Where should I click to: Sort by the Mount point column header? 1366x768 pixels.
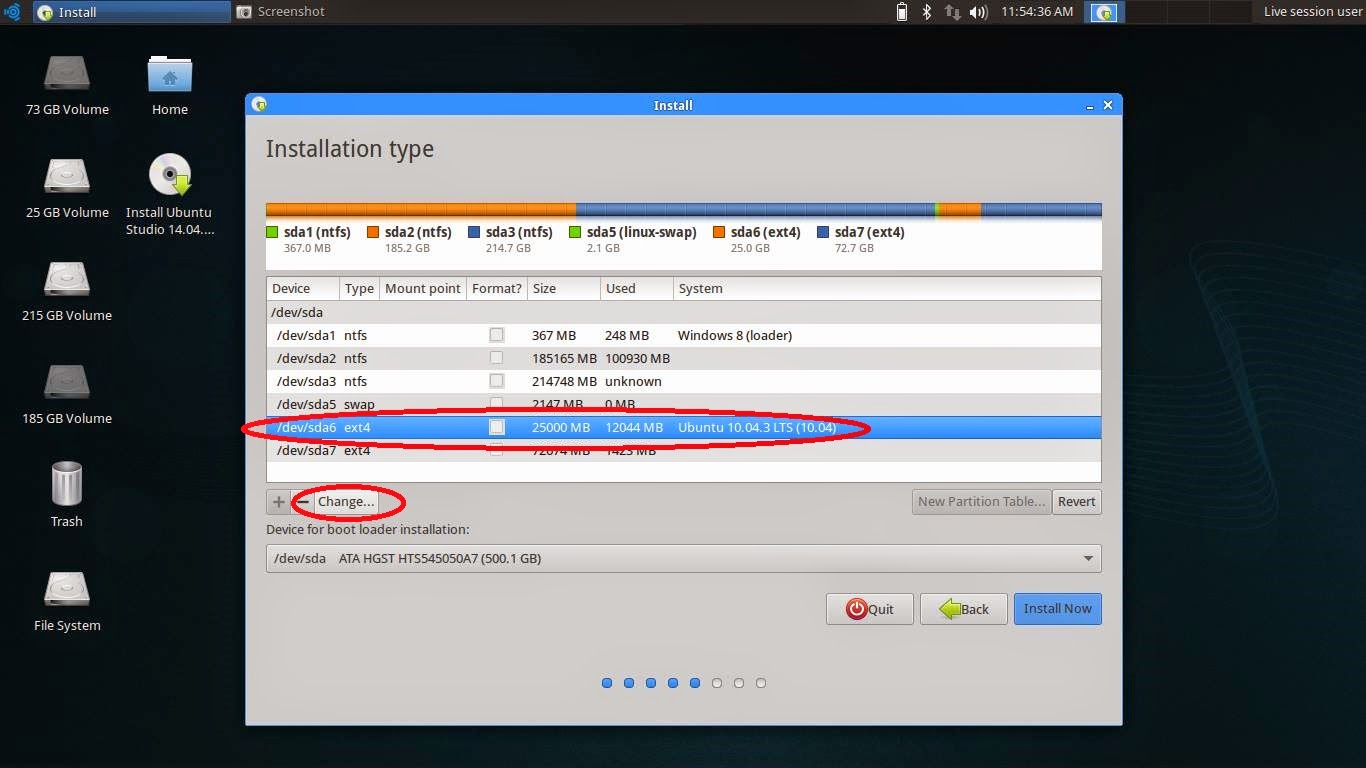[x=423, y=288]
